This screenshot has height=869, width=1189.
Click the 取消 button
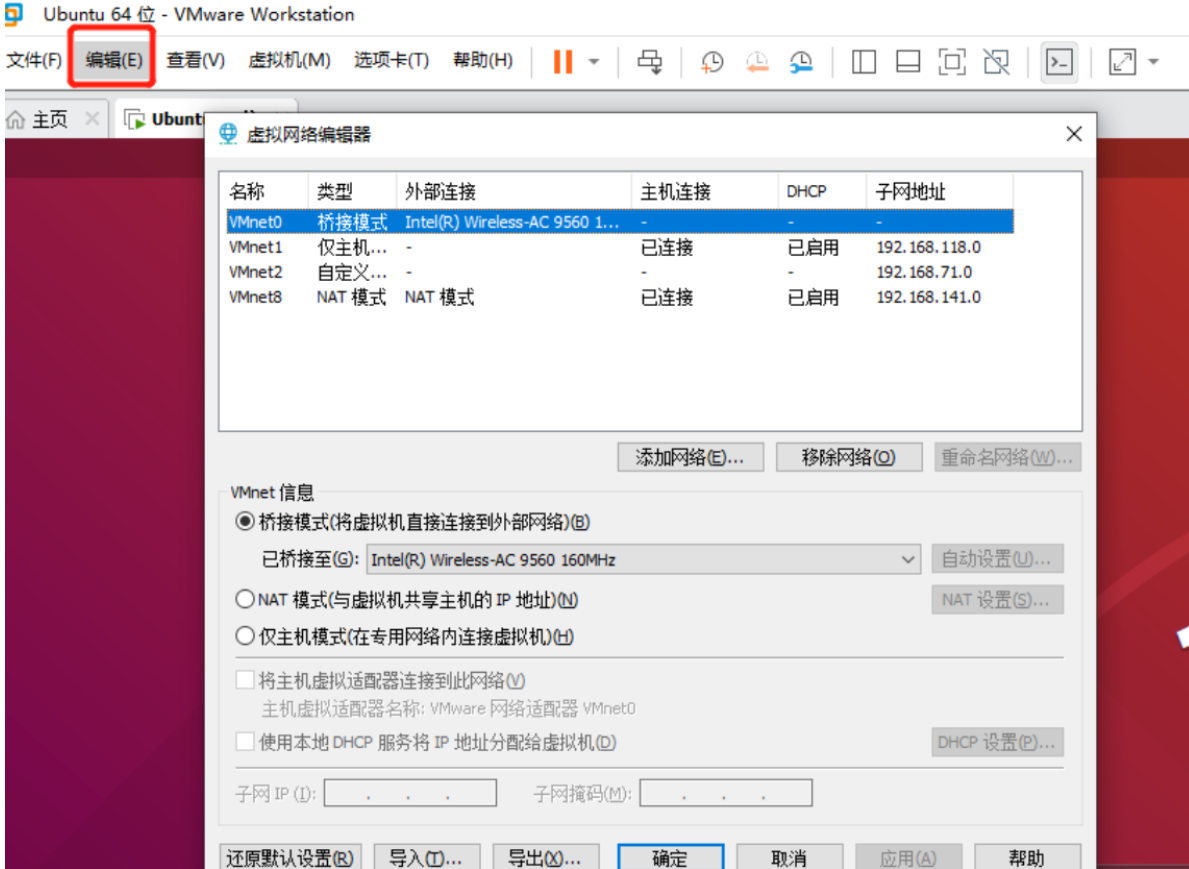[x=789, y=858]
